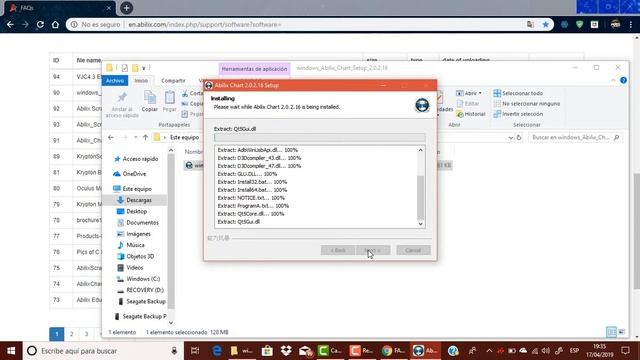Click Editar in the Abrir group
Viewport: 640px width, 360px height.
[x=468, y=104]
